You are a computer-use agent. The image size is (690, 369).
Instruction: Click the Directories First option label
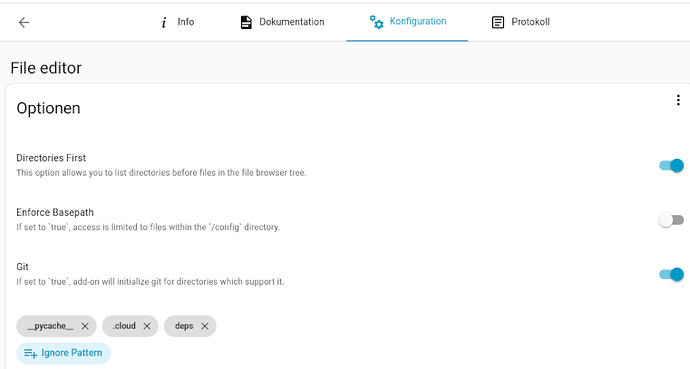click(x=51, y=158)
